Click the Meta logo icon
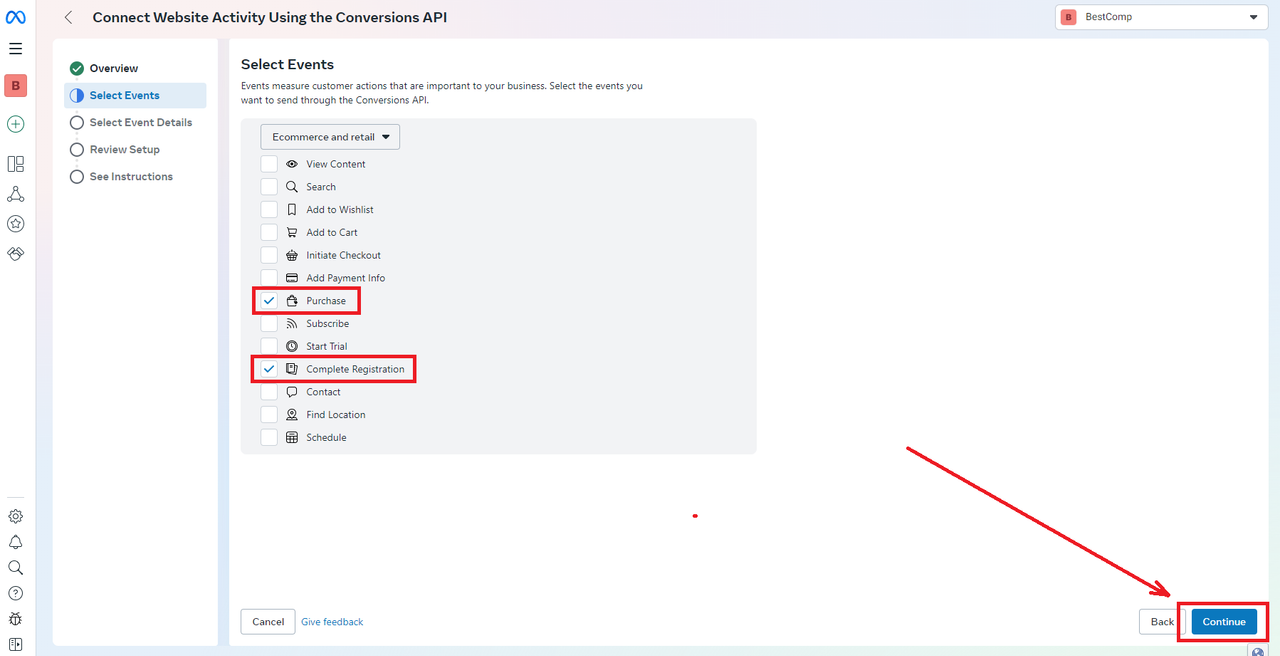1280x656 pixels. click(15, 18)
